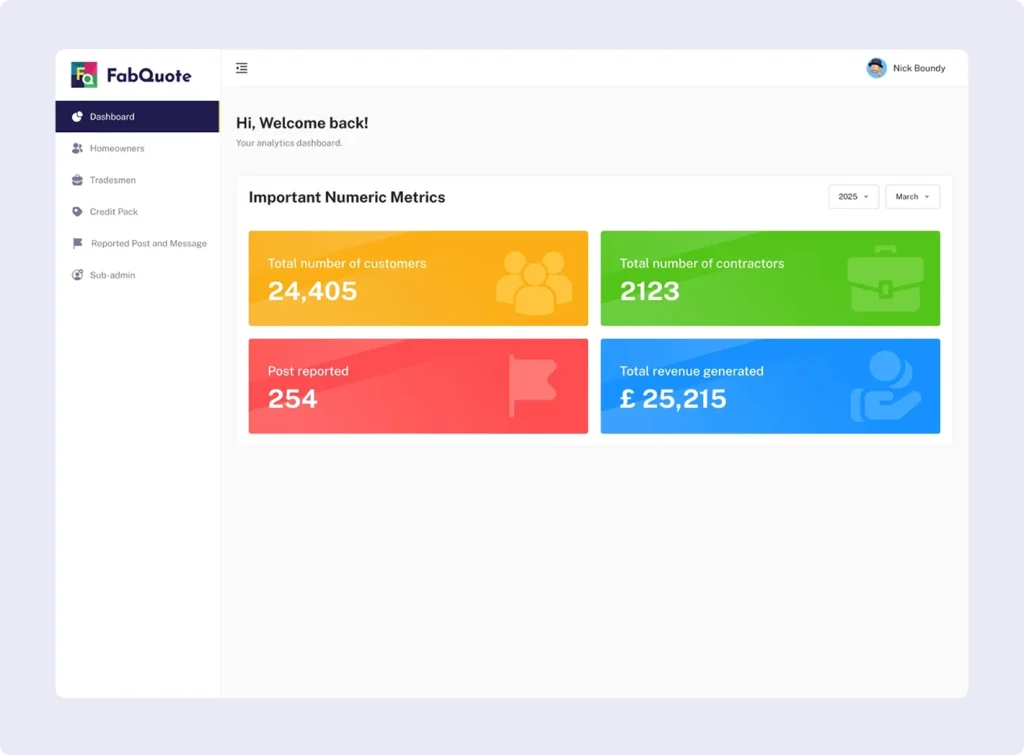The height and width of the screenshot is (755, 1024).
Task: Click the Tradesmen briefcase icon
Action: click(x=77, y=180)
